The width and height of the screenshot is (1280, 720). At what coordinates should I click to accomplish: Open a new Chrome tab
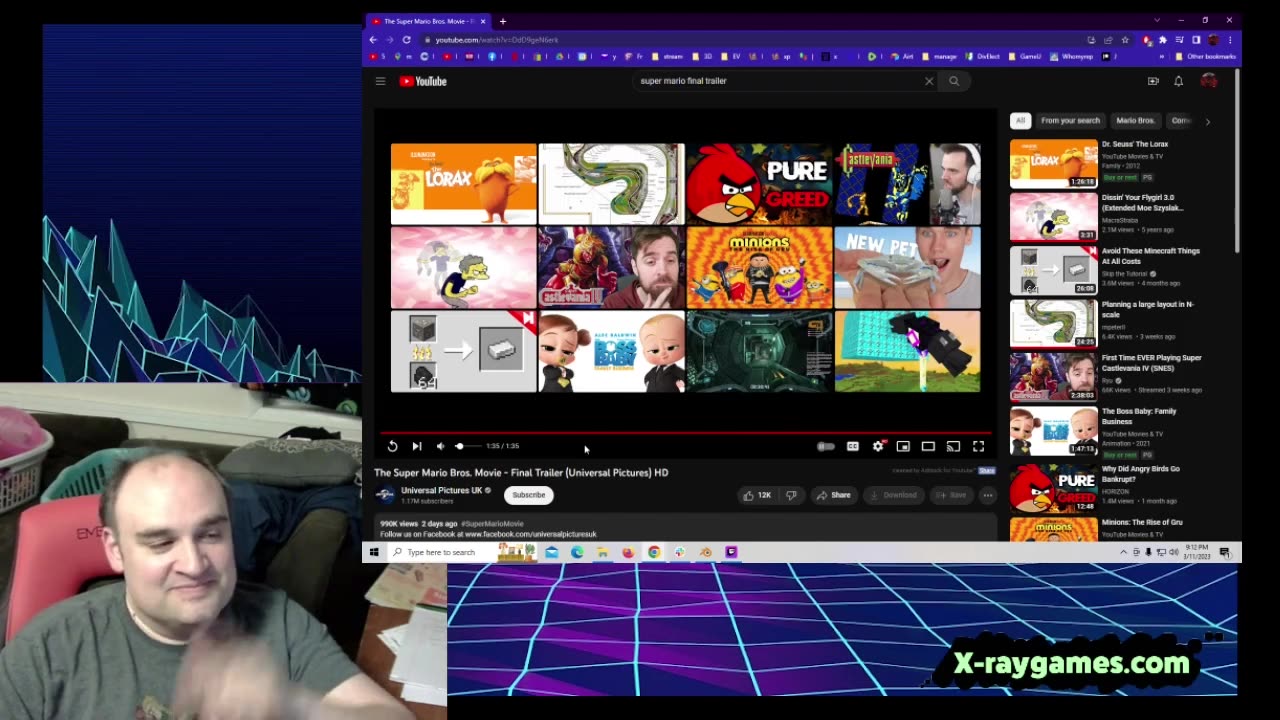[503, 21]
